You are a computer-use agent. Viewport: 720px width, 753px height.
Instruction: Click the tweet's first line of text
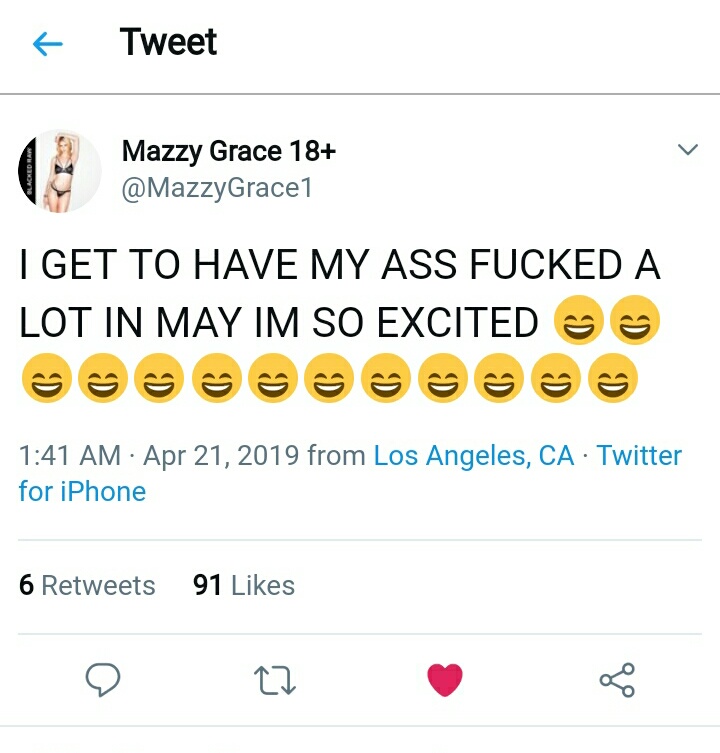click(x=340, y=267)
